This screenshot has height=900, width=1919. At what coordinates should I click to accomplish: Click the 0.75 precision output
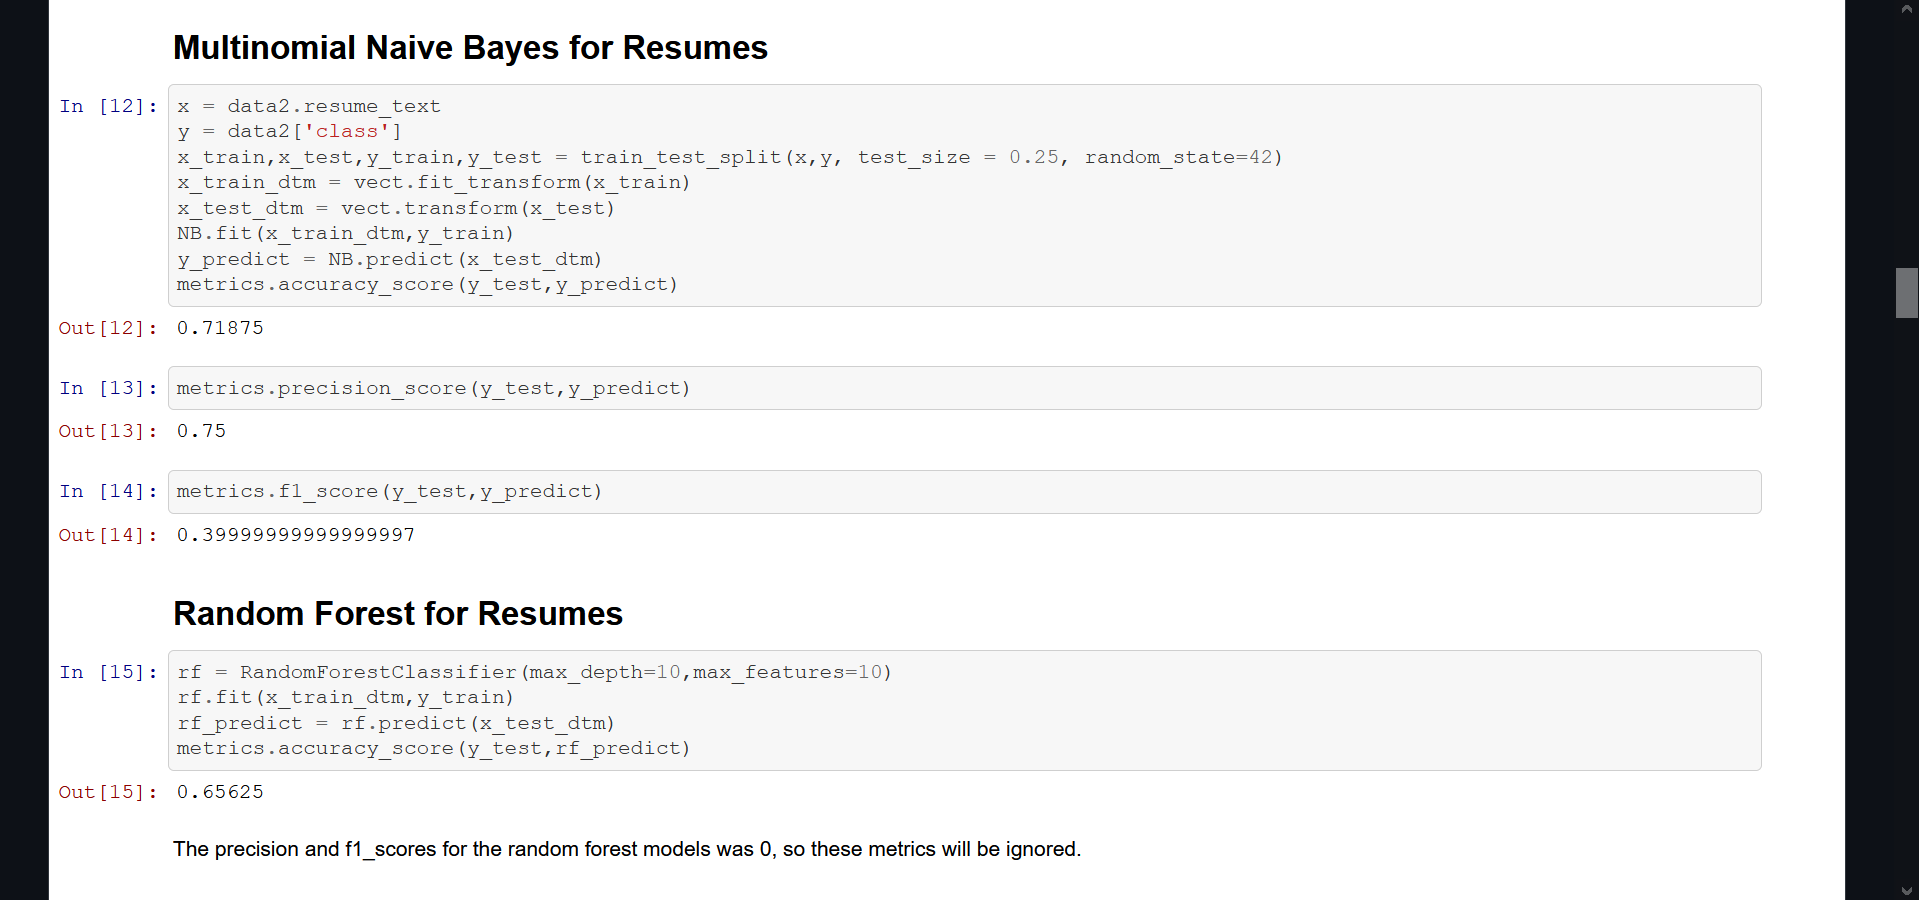tap(201, 431)
